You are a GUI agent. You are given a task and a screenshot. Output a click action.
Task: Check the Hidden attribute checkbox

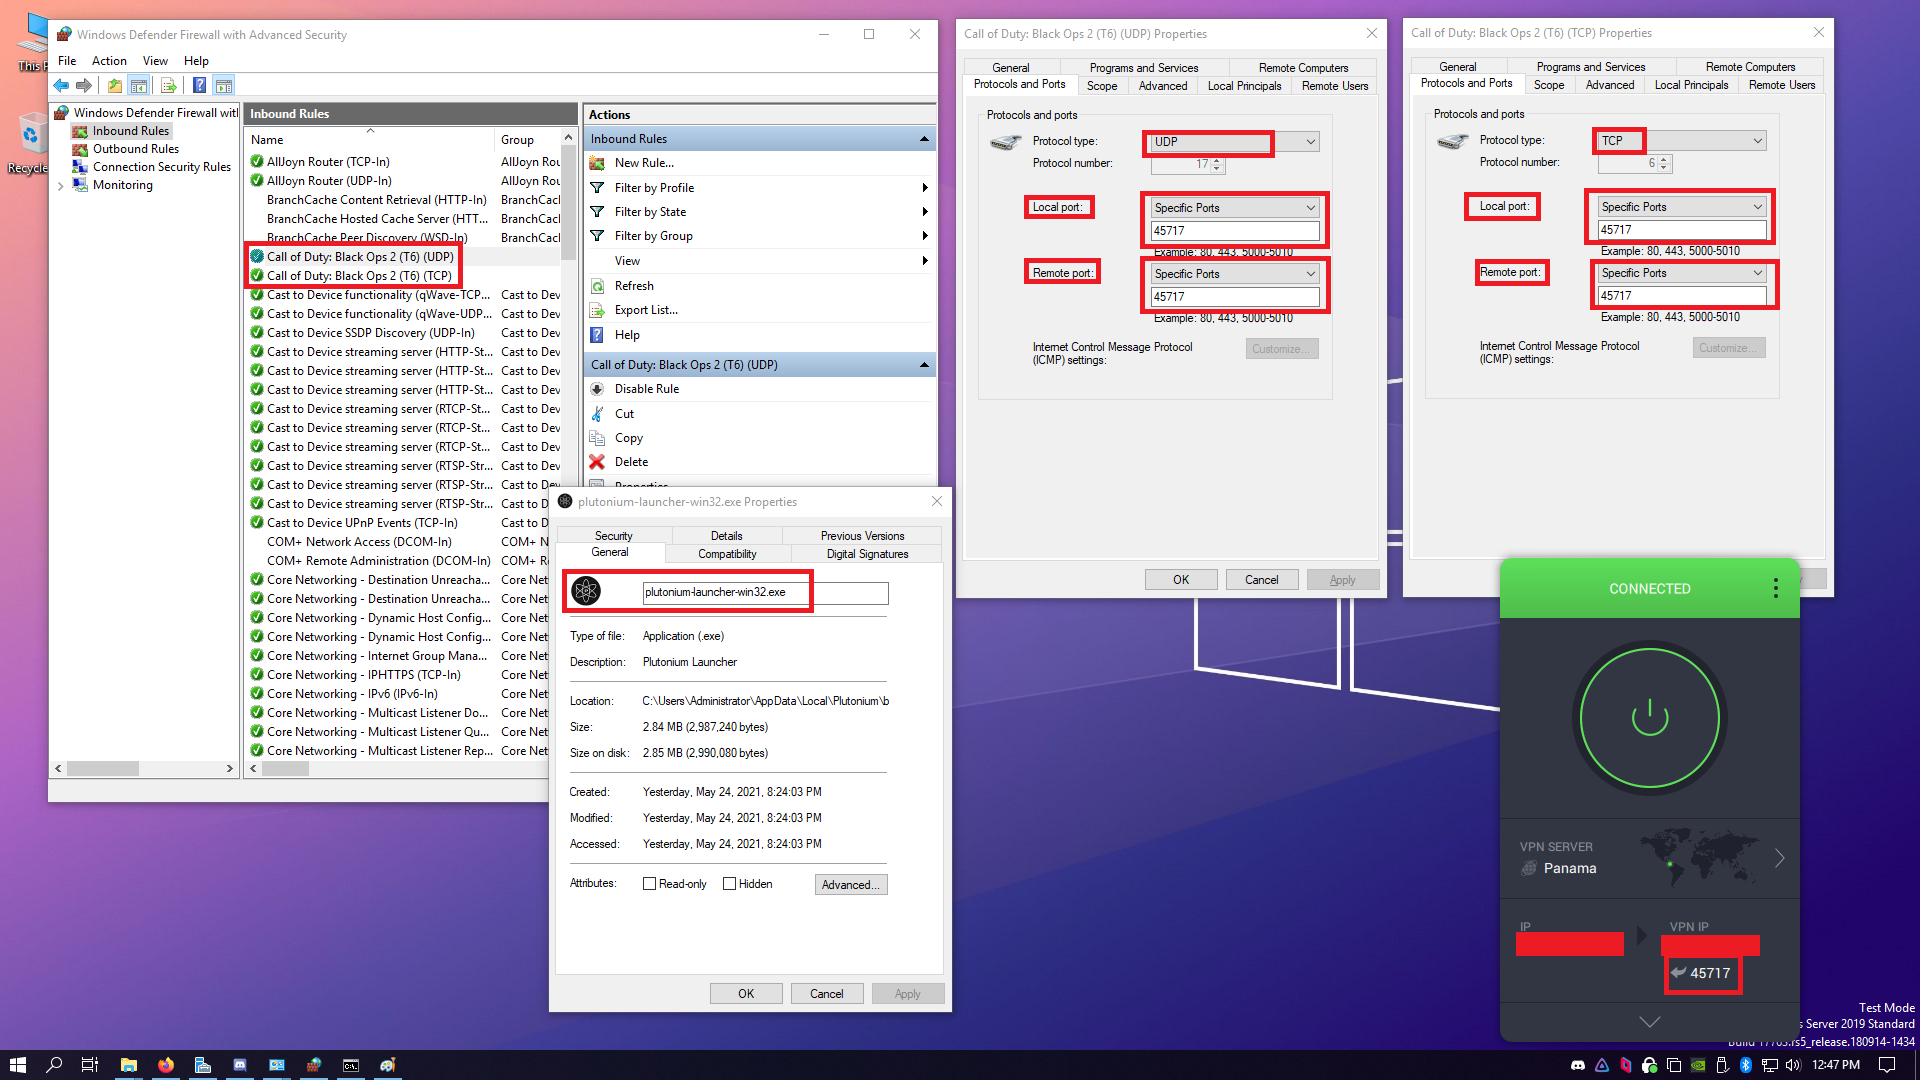pyautogui.click(x=730, y=884)
